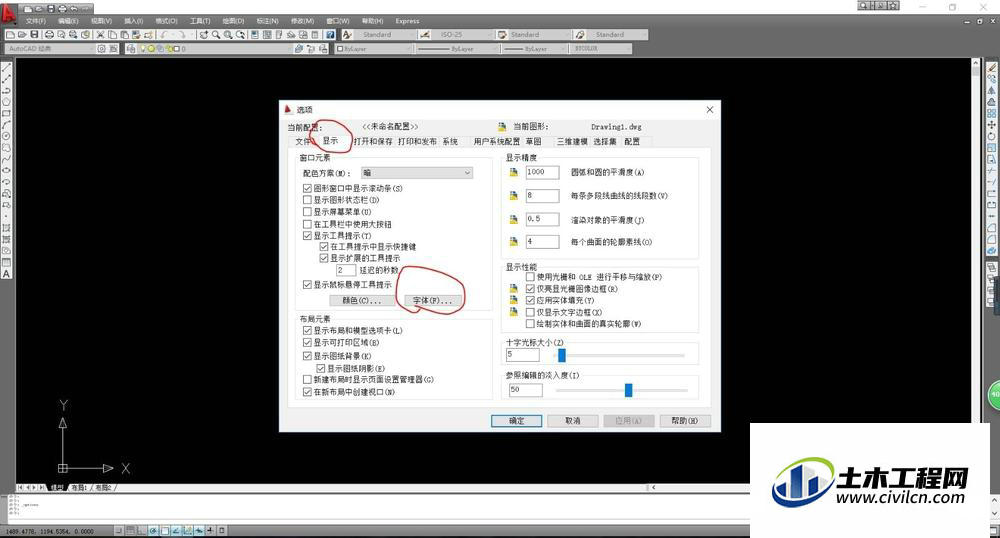
Task: Select the Zoom Previous icon
Action: (x=240, y=34)
